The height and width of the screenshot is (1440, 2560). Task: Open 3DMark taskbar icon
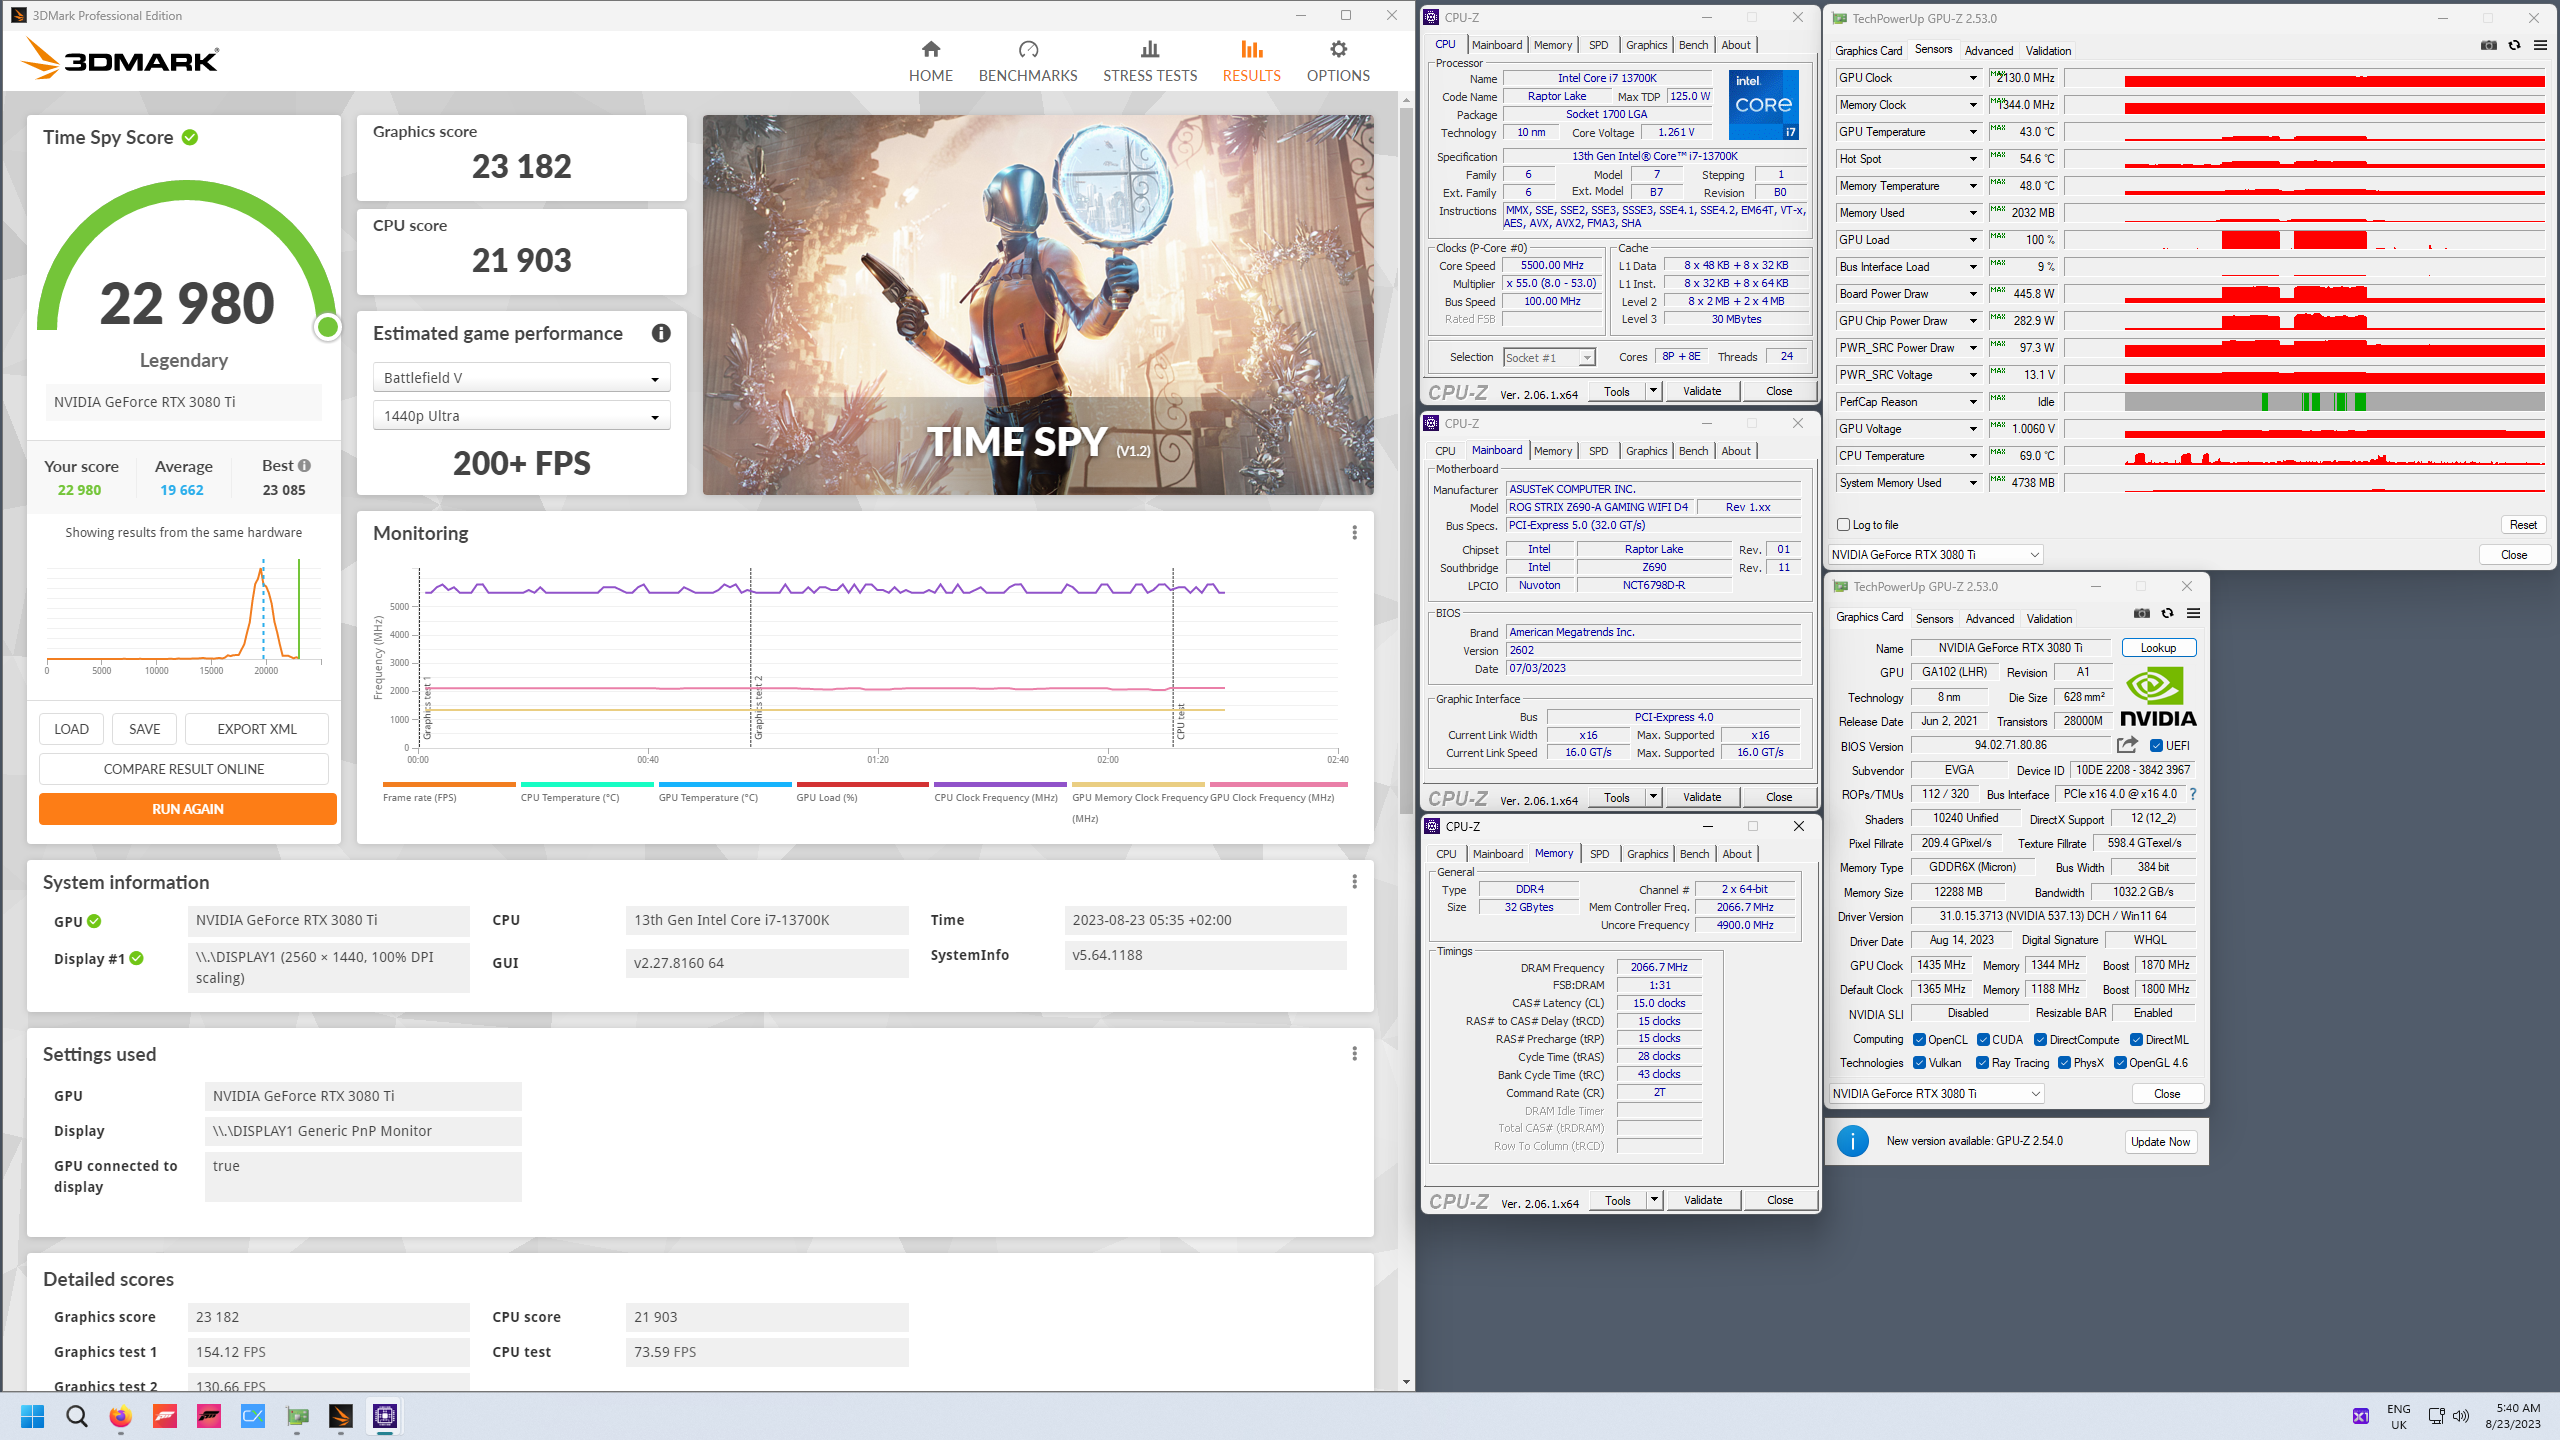click(x=341, y=1416)
